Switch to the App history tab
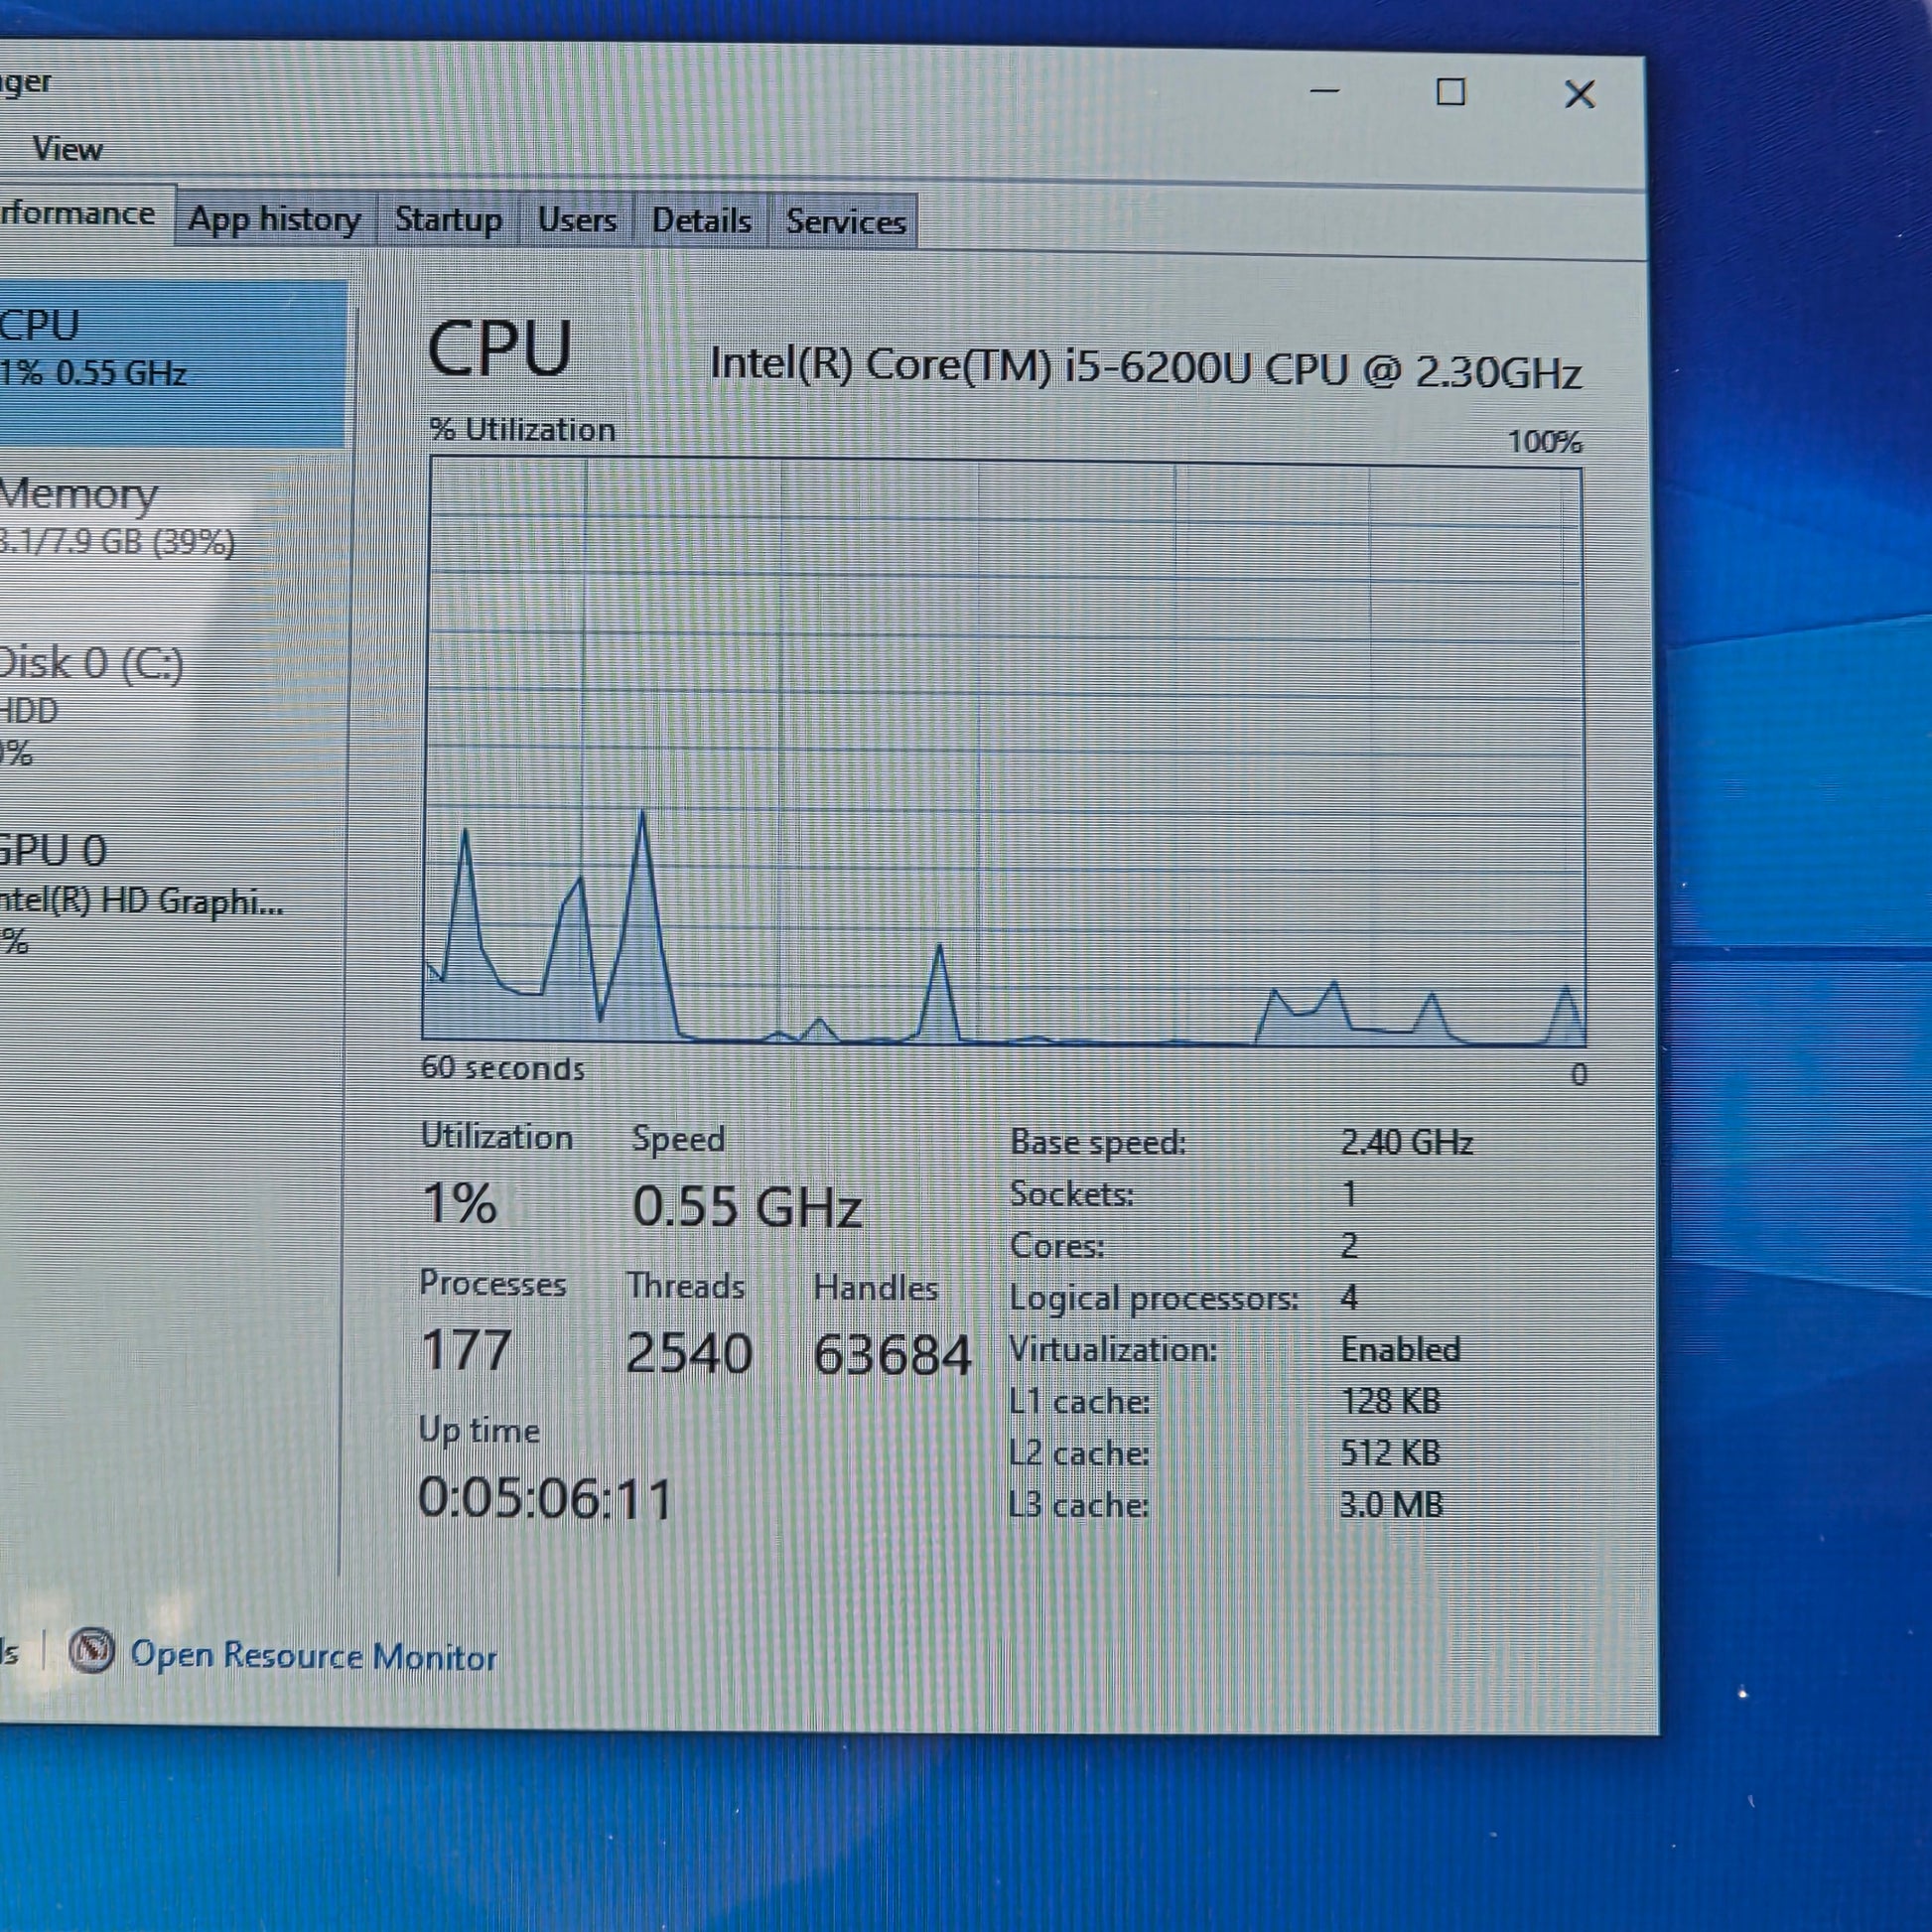 pyautogui.click(x=274, y=219)
